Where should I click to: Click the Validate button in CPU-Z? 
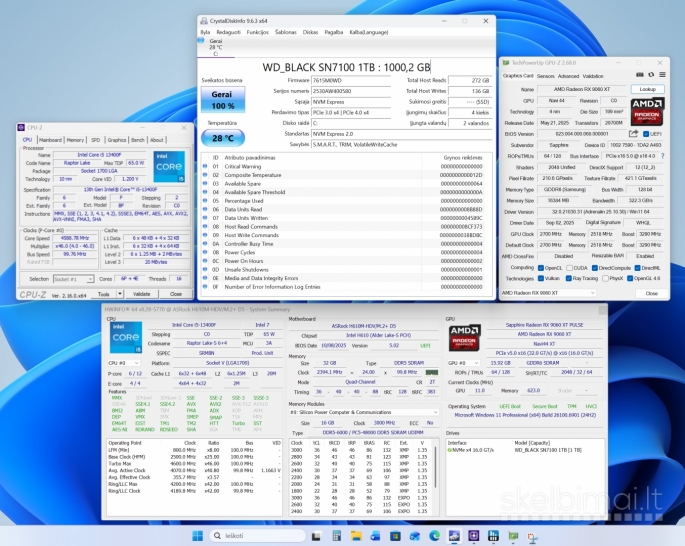141,294
